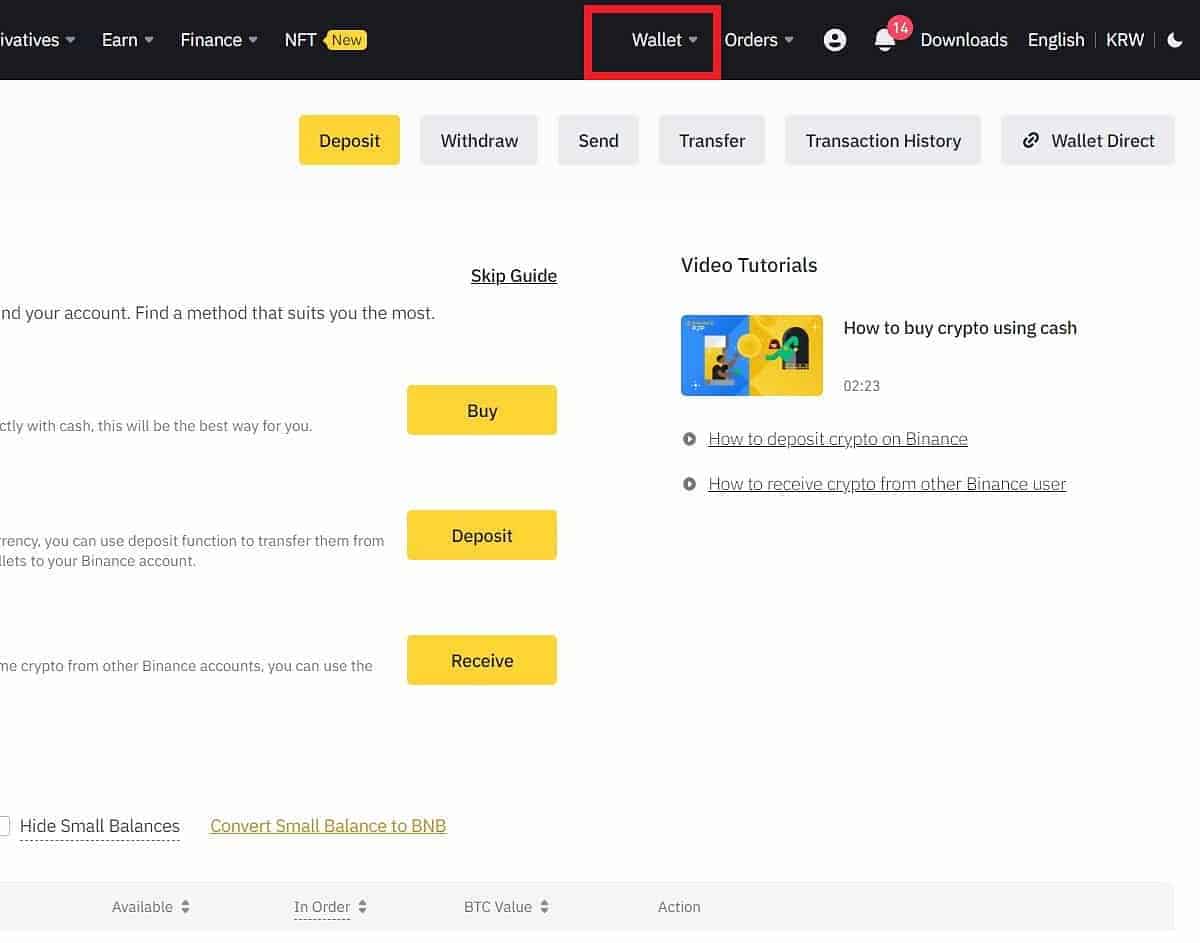
Task: Sort by BTC Value column arrows
Action: click(544, 907)
